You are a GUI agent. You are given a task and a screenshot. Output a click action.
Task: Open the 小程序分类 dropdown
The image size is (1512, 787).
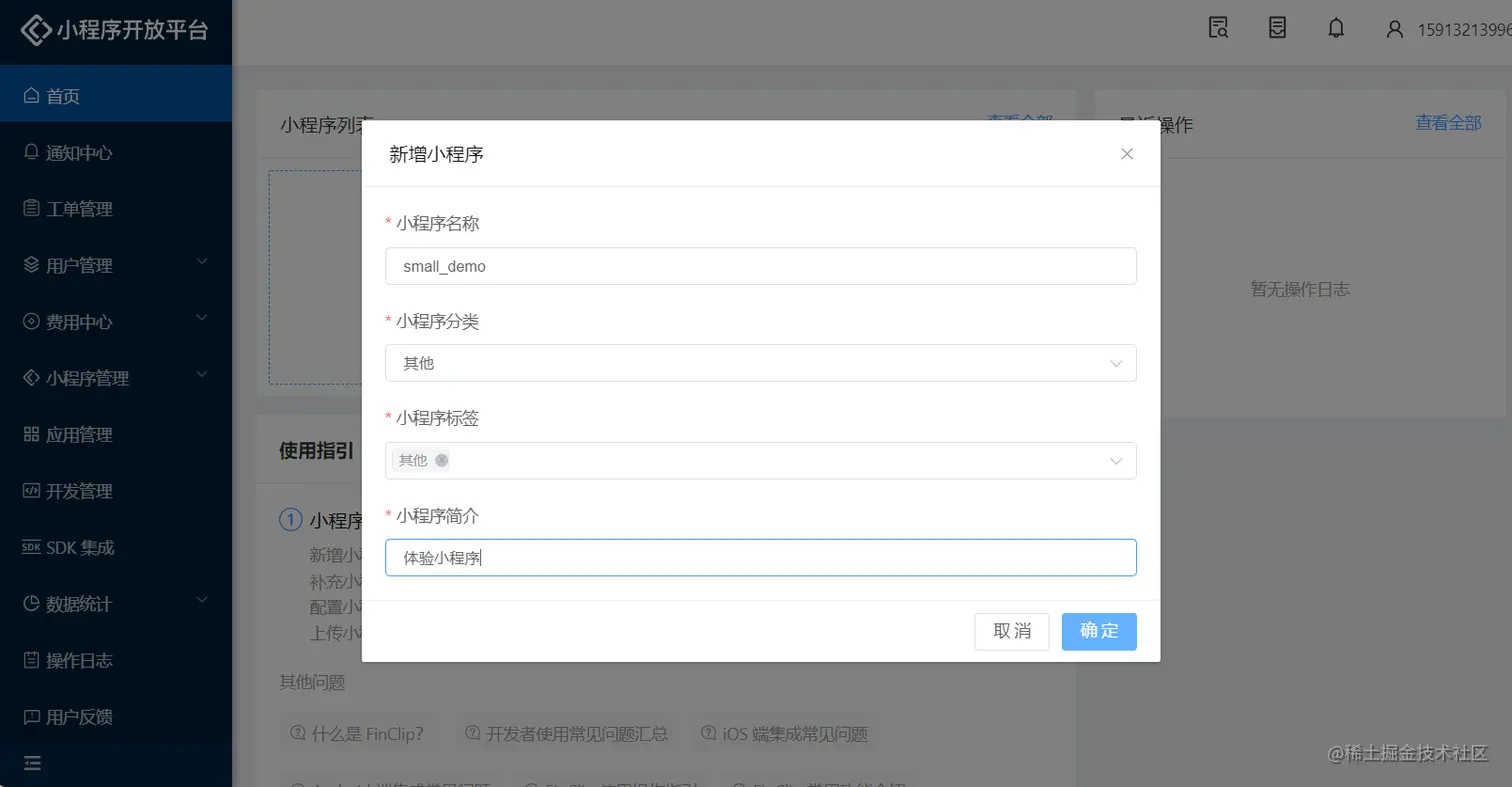click(761, 363)
